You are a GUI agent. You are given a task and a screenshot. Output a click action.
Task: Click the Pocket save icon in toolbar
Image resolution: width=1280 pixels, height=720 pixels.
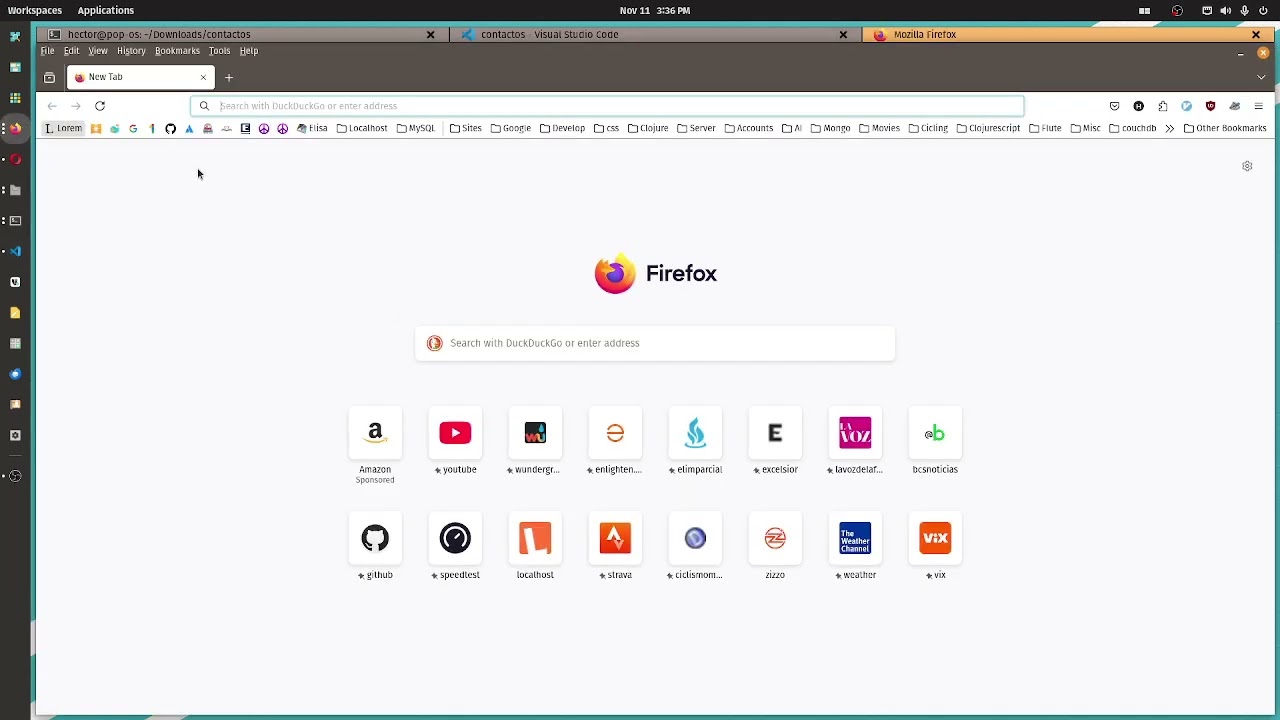1114,106
